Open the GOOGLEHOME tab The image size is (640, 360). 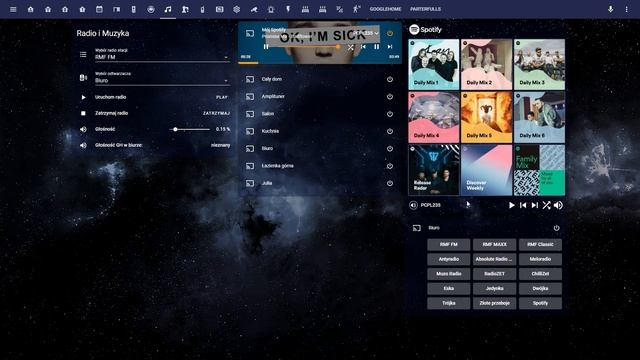coord(385,9)
